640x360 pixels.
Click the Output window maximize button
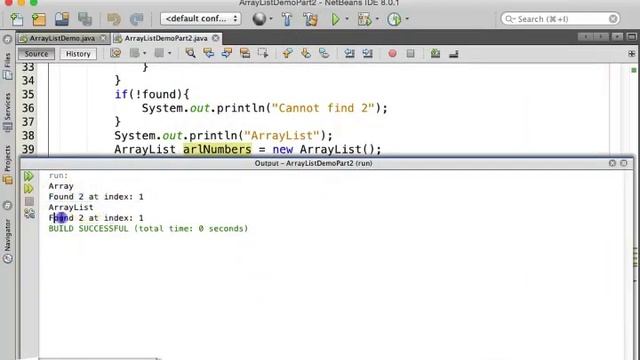tap(624, 163)
